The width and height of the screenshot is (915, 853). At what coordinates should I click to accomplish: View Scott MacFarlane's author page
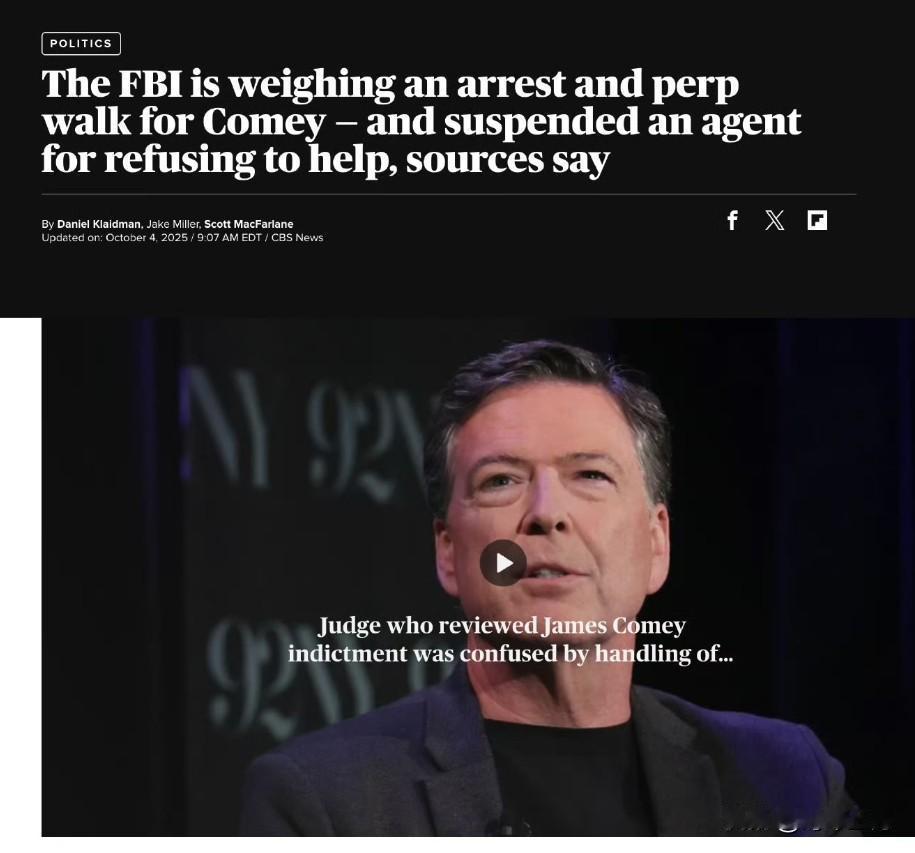(249, 224)
